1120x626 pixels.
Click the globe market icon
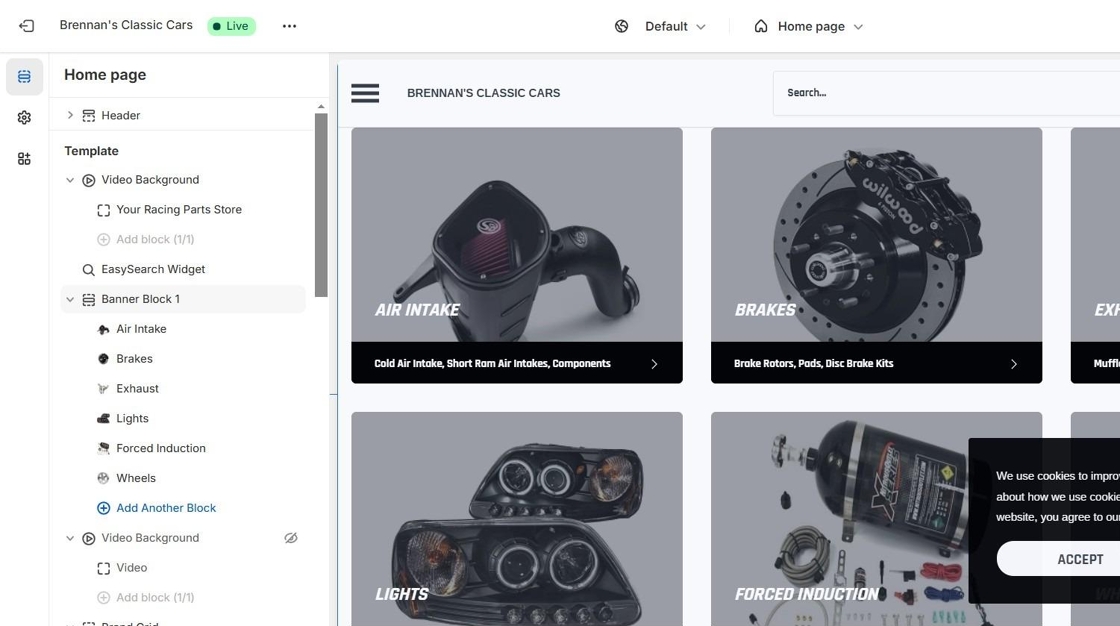[621, 26]
